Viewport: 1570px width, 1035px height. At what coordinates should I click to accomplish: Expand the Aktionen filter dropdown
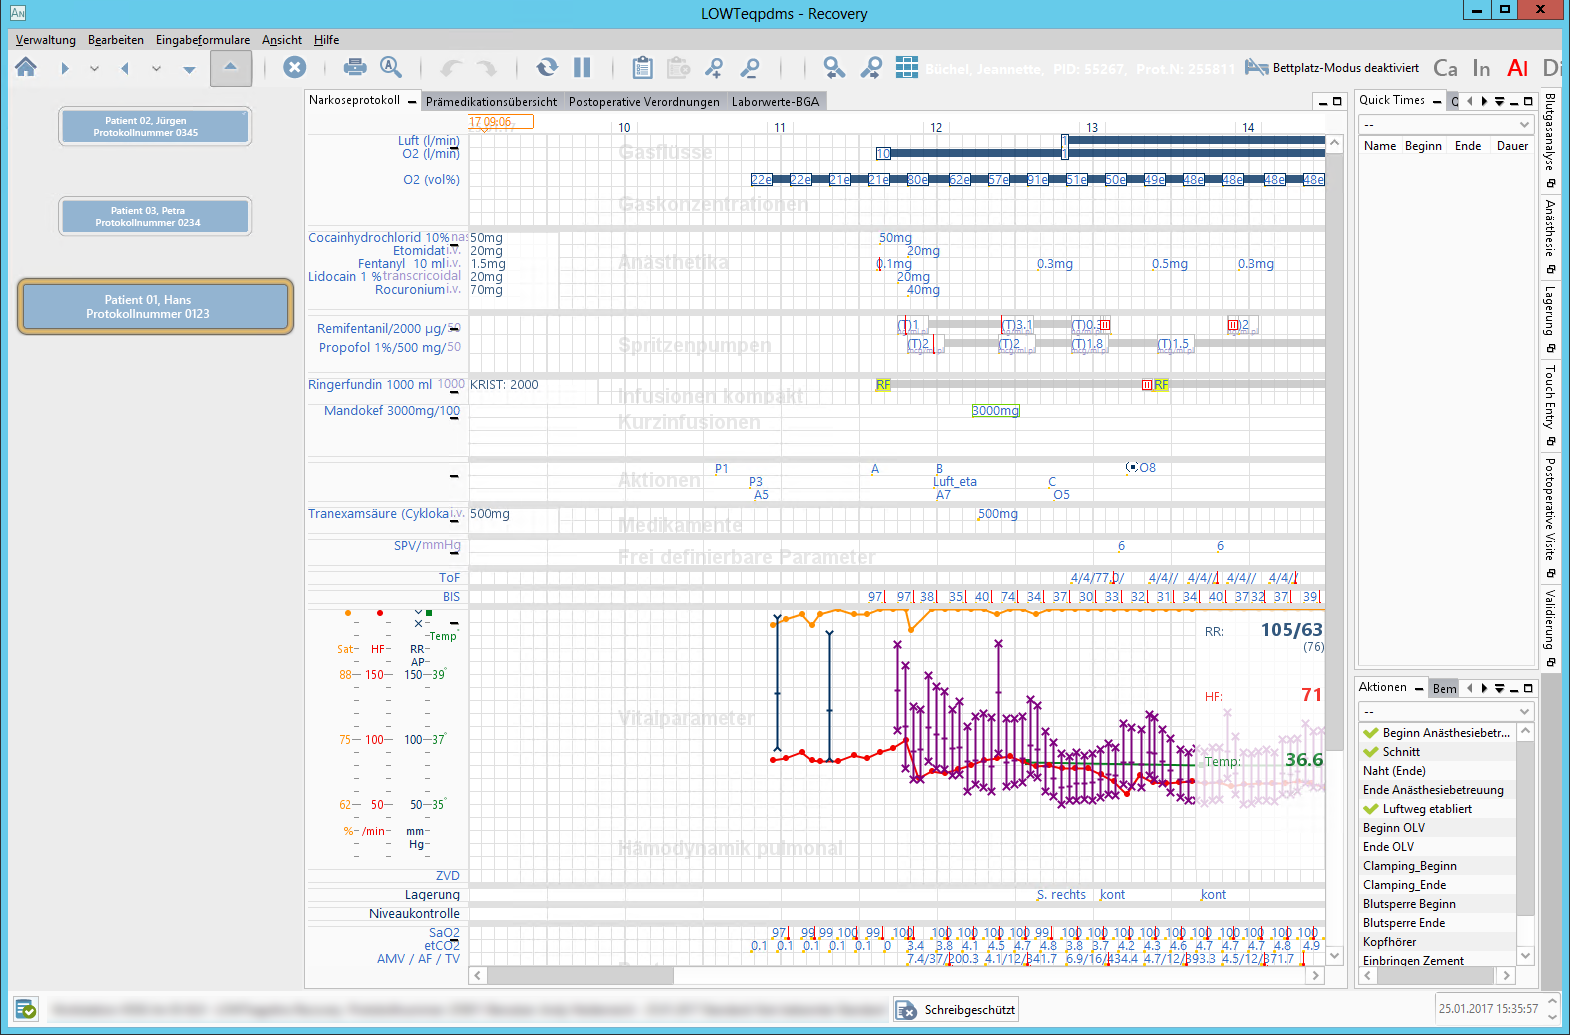(x=1445, y=711)
